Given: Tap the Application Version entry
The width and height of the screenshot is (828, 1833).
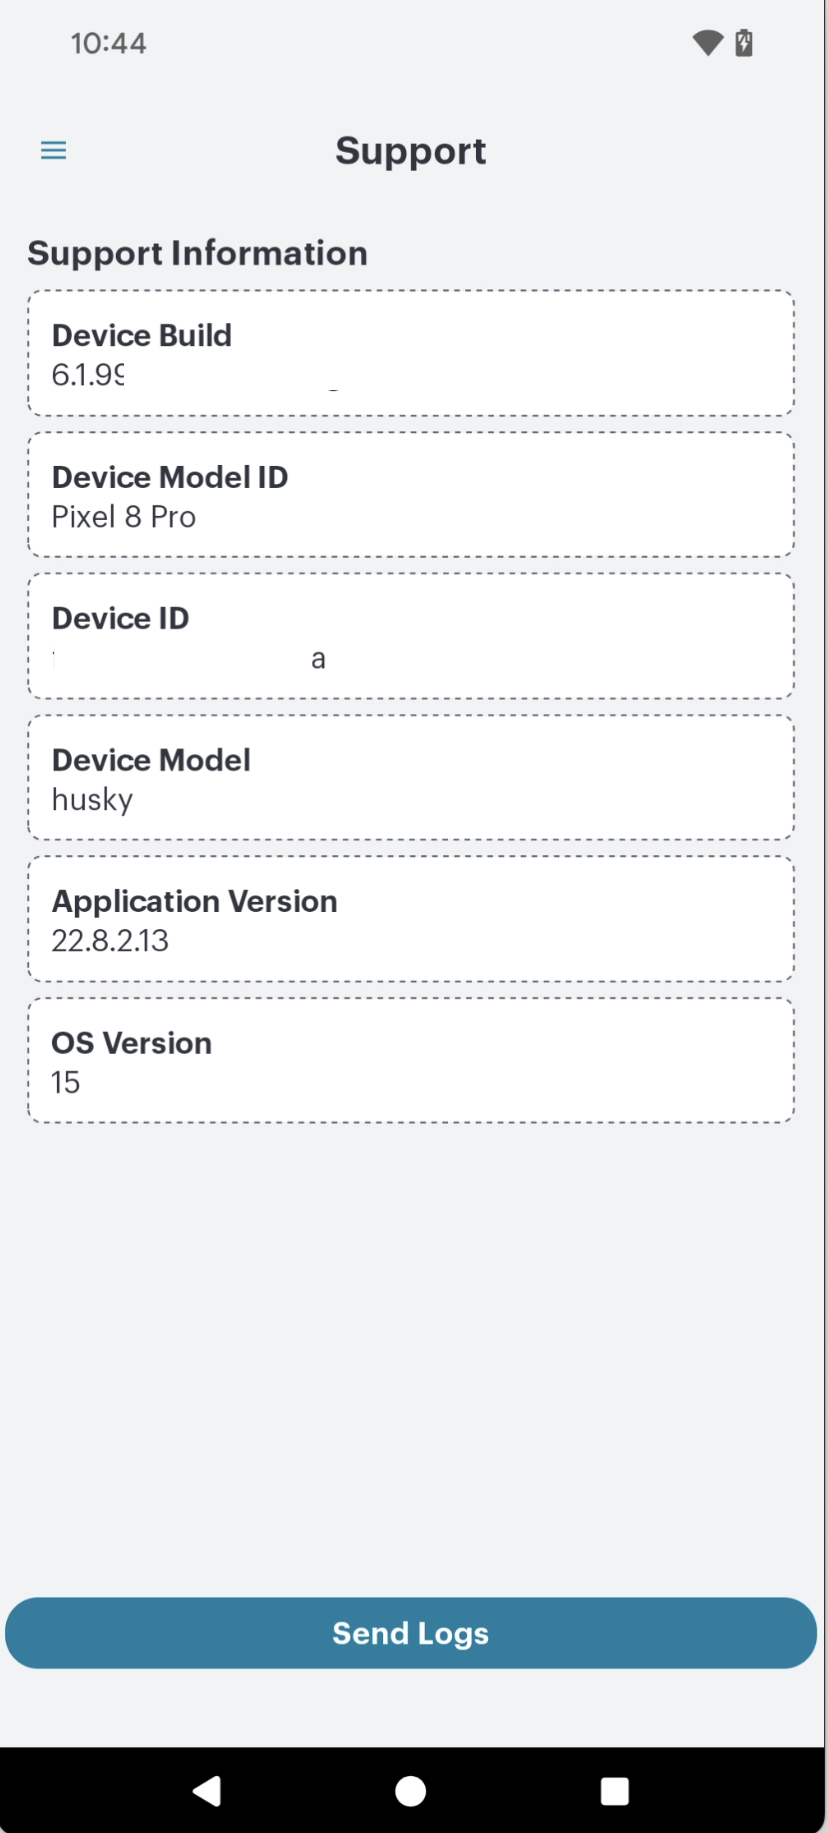Looking at the screenshot, I should click(411, 918).
